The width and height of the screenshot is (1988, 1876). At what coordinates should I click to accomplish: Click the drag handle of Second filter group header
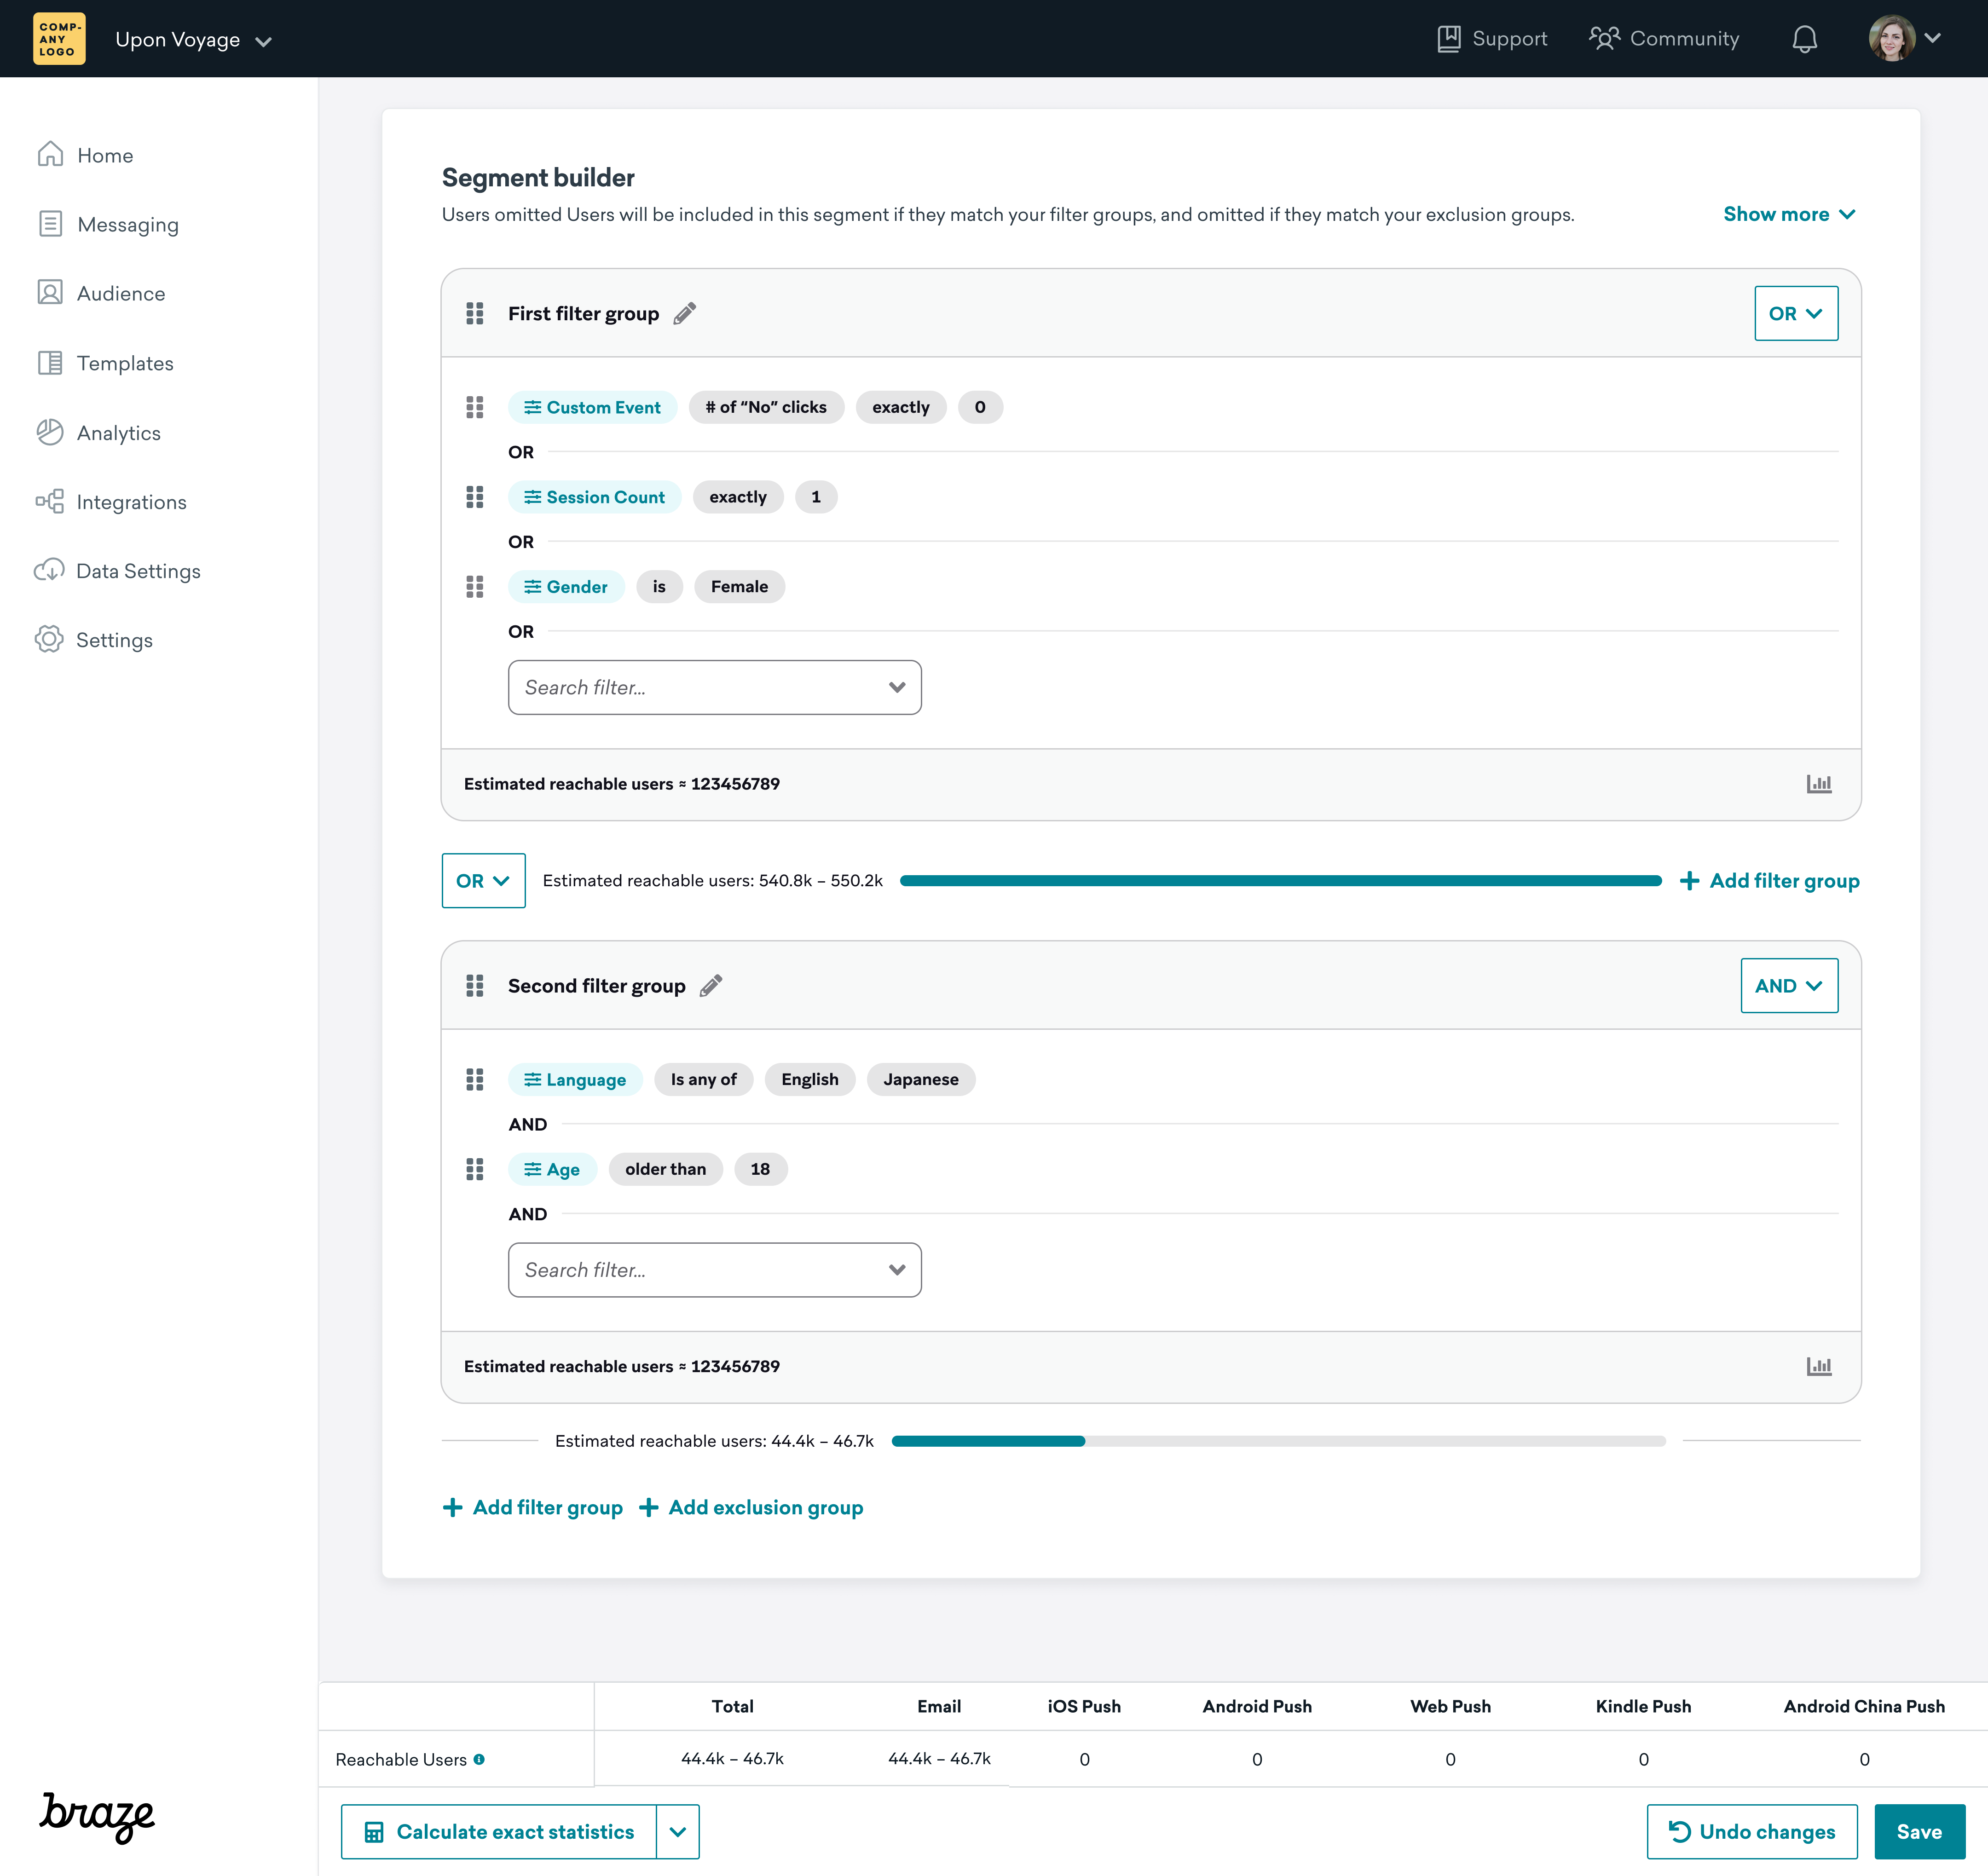coord(475,986)
